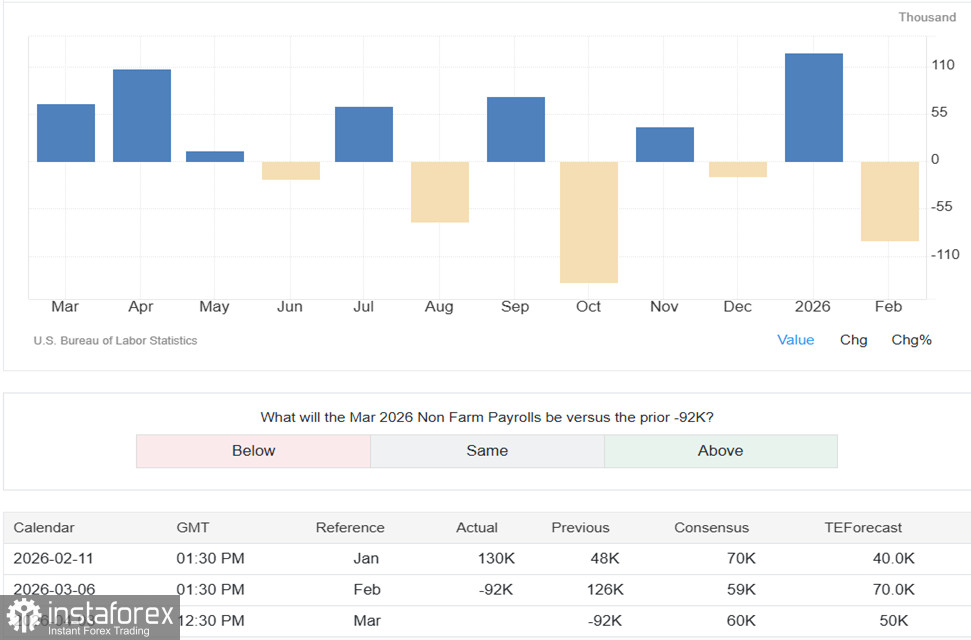Vote Below for Mar 2026 payrolls
Image resolution: width=971 pixels, height=640 pixels.
coord(253,451)
